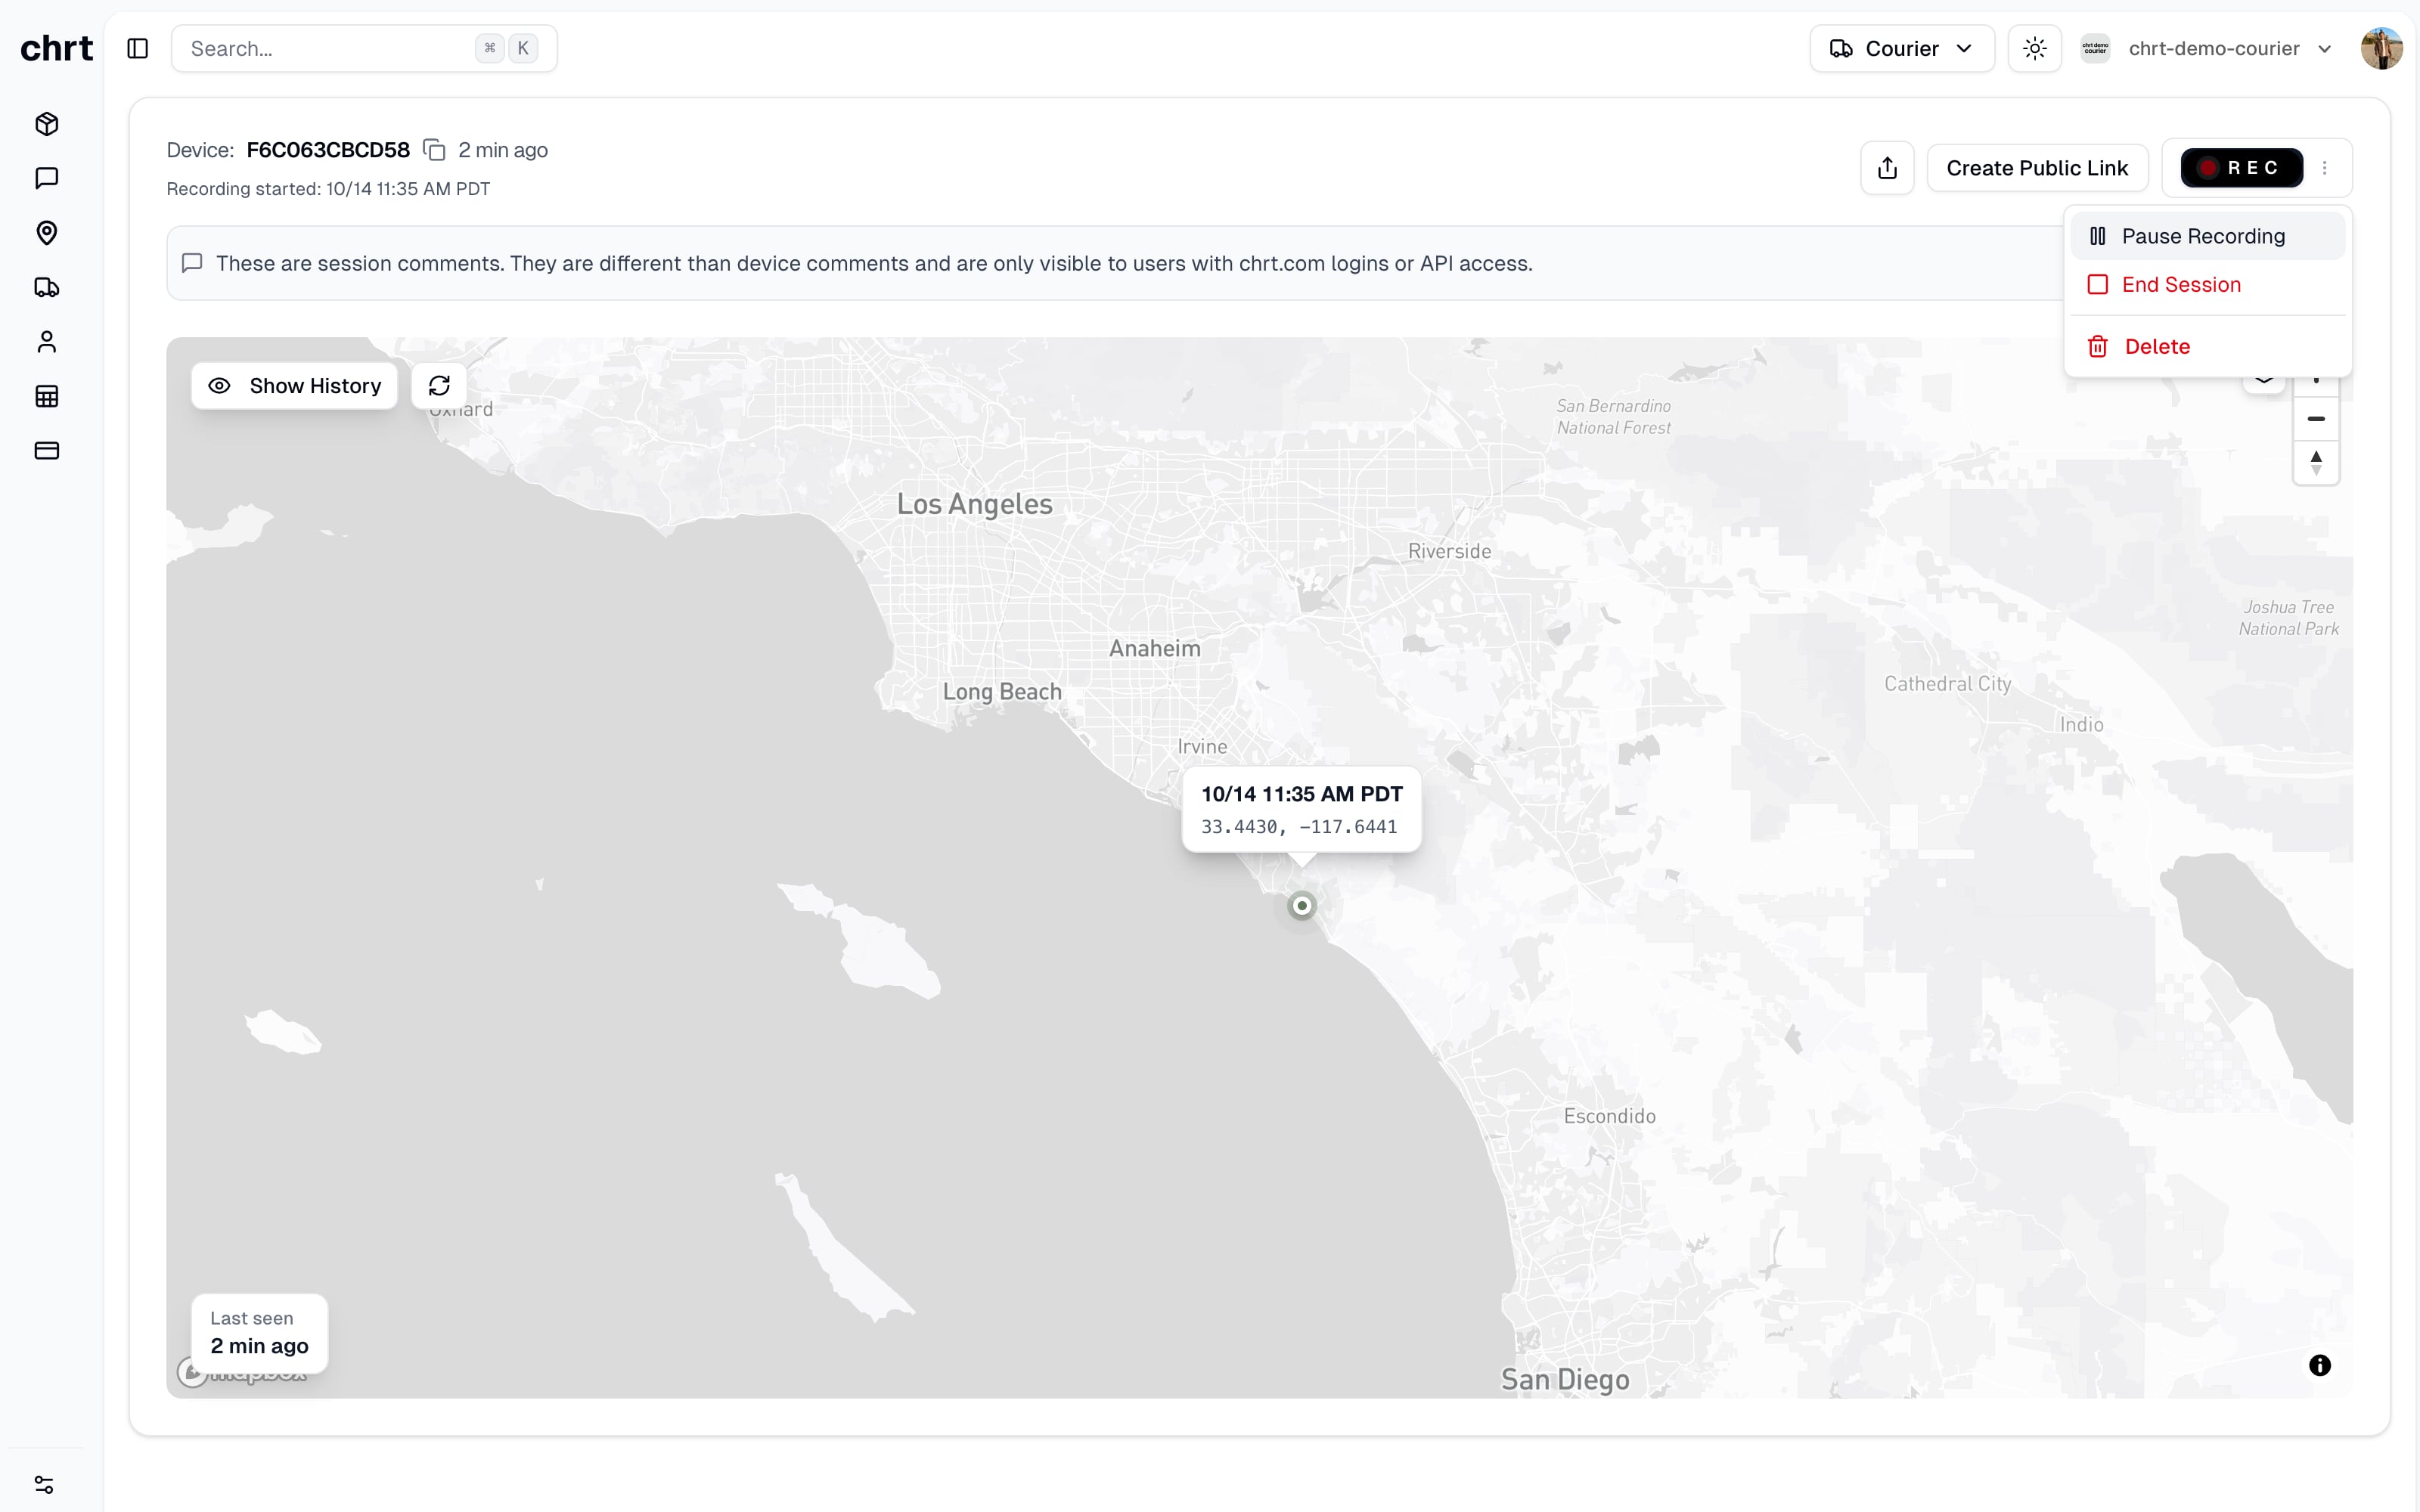Focus the Search input field

pyautogui.click(x=330, y=49)
